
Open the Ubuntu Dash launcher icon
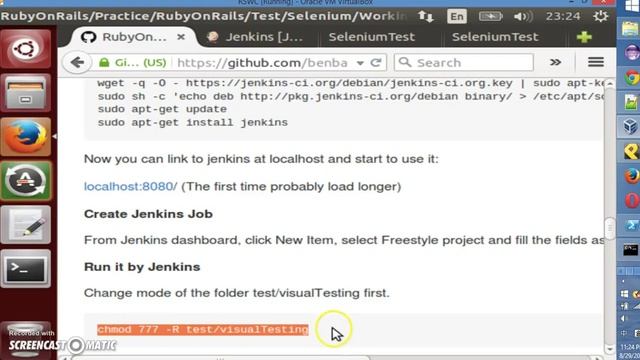26,49
